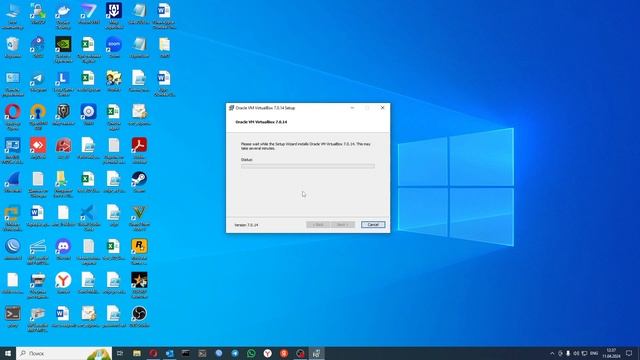Screen dimensions: 640x360
Task: Click the greyed-out Next button in setup
Action: tap(343, 224)
